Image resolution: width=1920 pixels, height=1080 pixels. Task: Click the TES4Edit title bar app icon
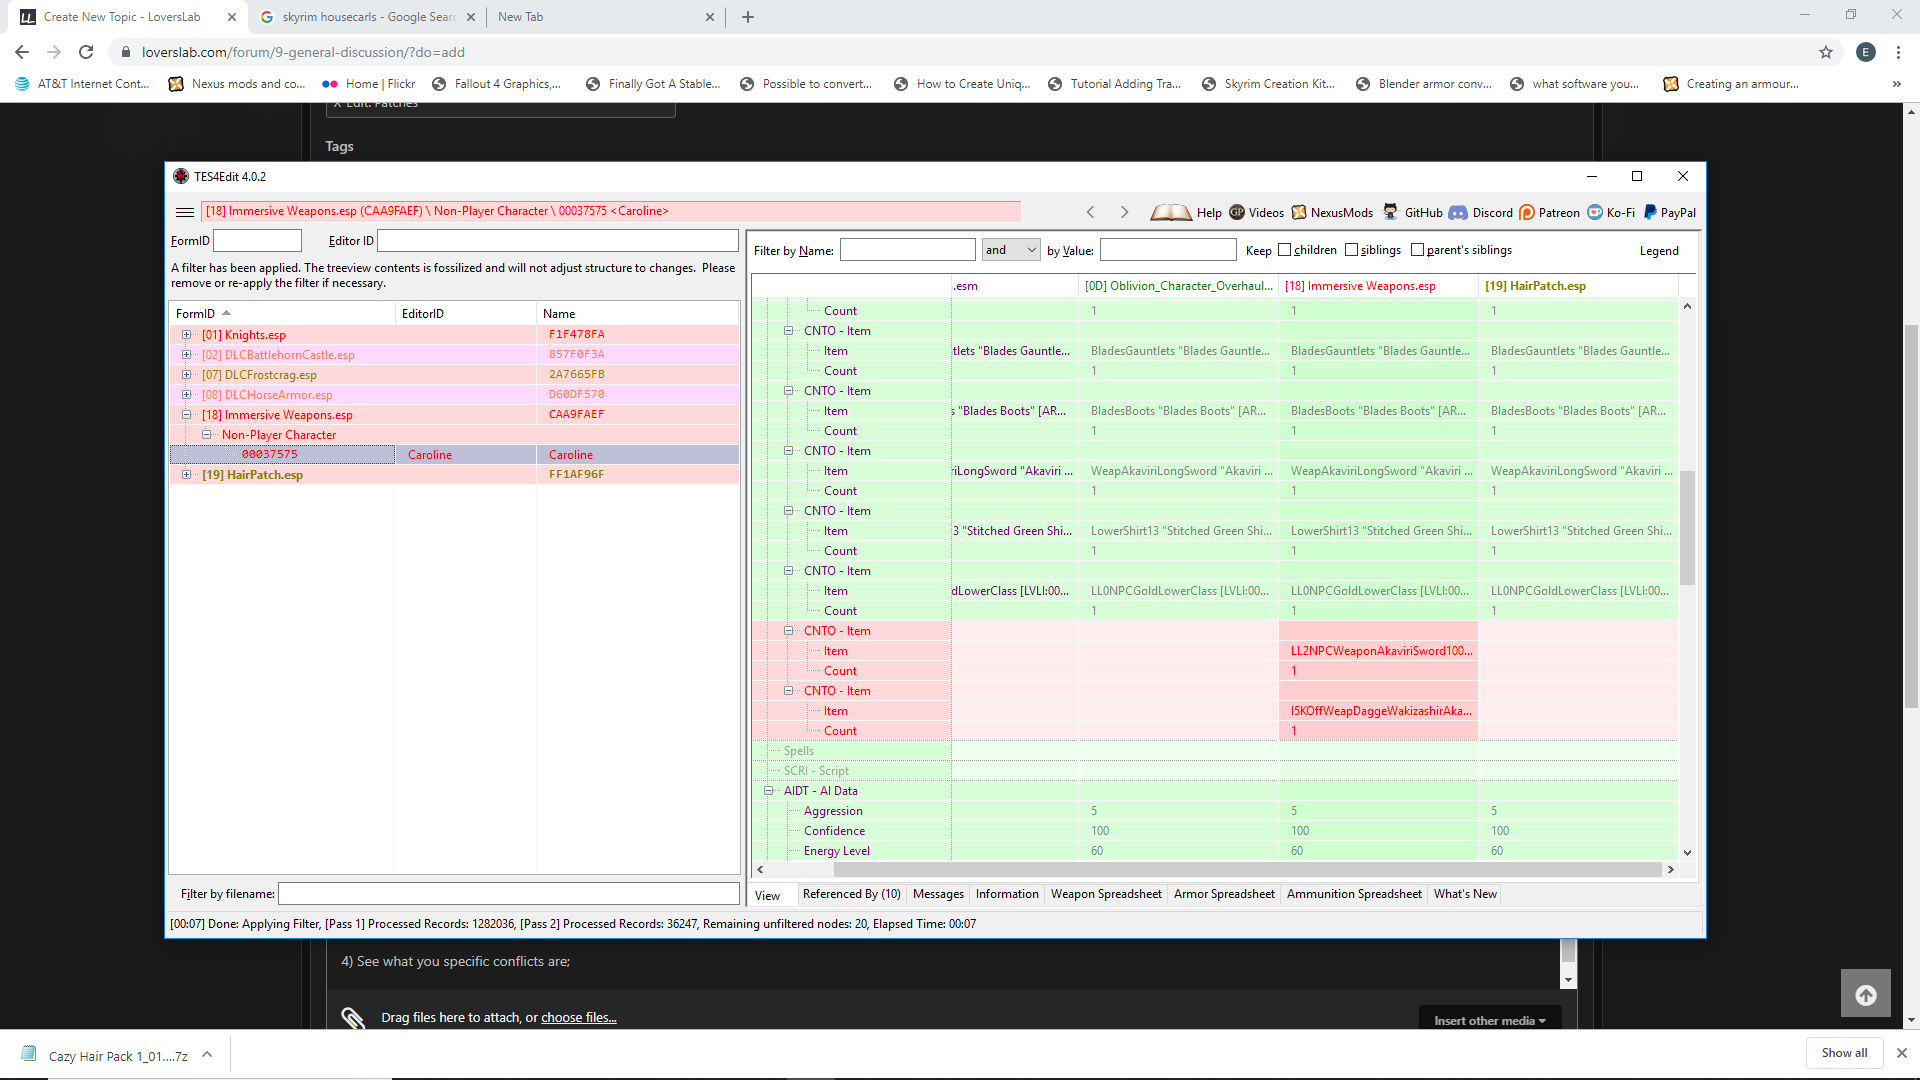point(181,176)
